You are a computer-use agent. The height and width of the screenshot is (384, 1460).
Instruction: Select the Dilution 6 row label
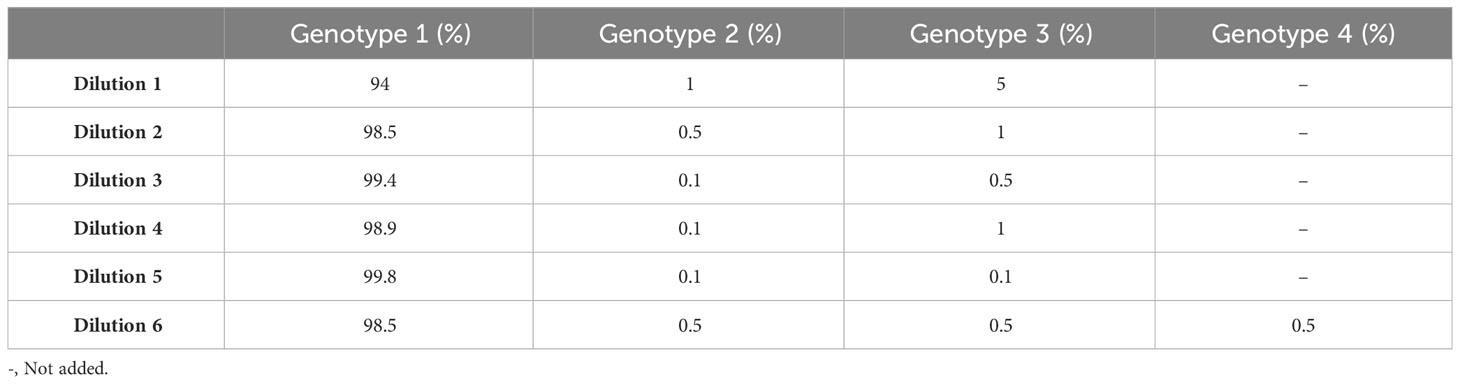pos(117,325)
